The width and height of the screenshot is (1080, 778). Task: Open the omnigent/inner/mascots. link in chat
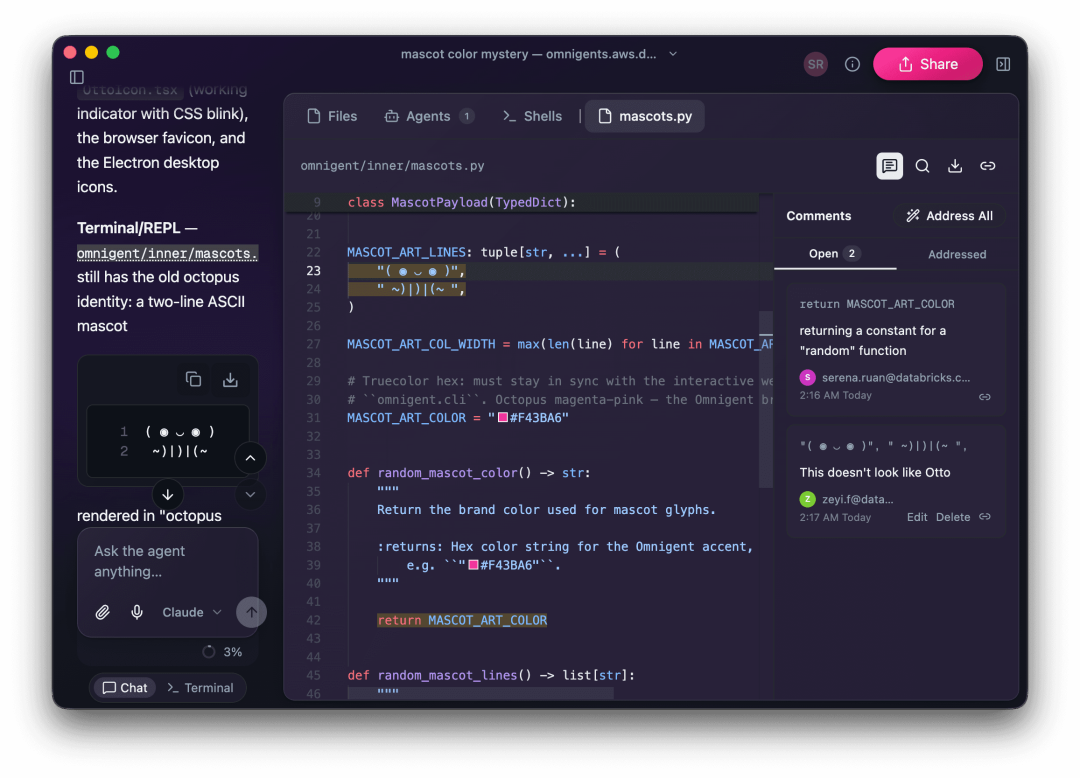[x=167, y=253]
